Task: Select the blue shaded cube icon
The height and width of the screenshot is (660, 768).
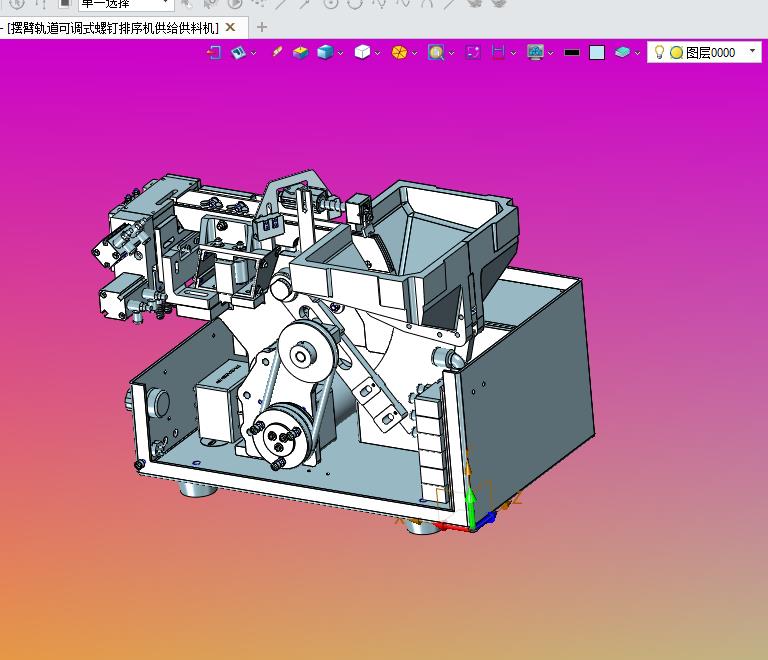Action: (325, 52)
